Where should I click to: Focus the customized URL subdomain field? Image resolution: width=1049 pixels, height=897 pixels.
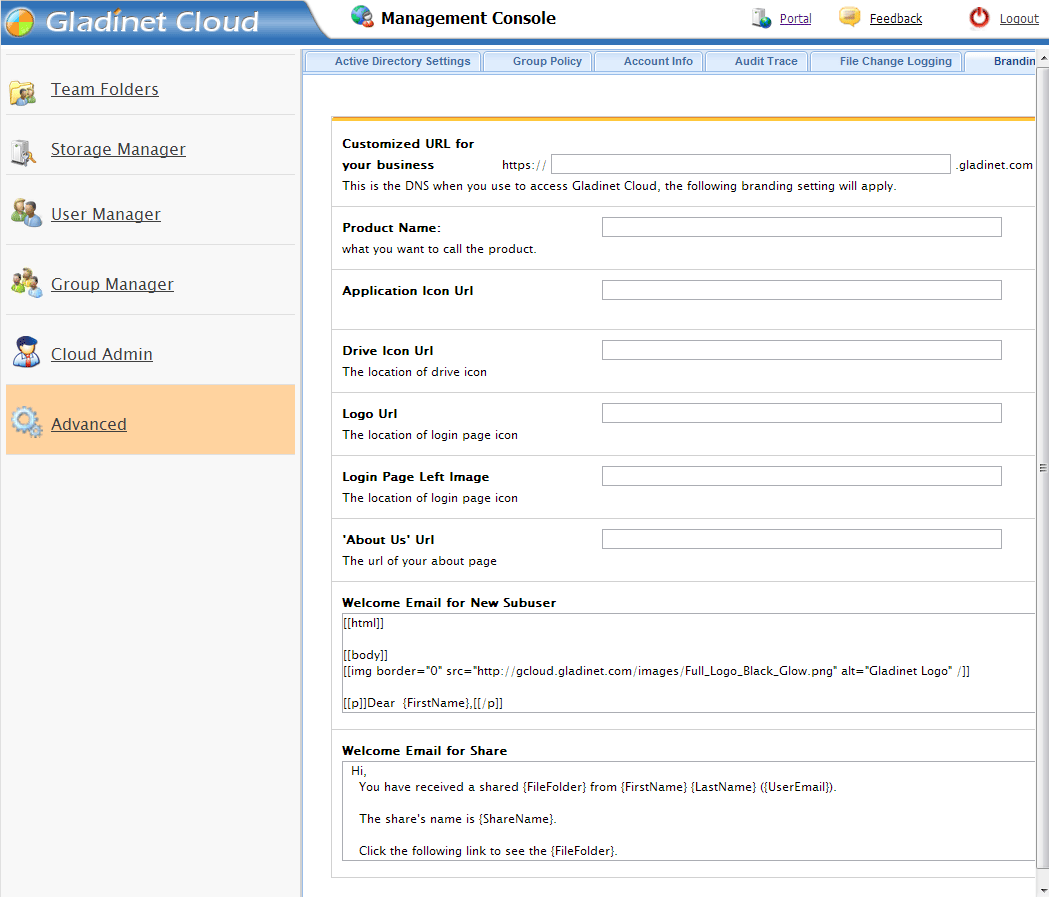[751, 165]
